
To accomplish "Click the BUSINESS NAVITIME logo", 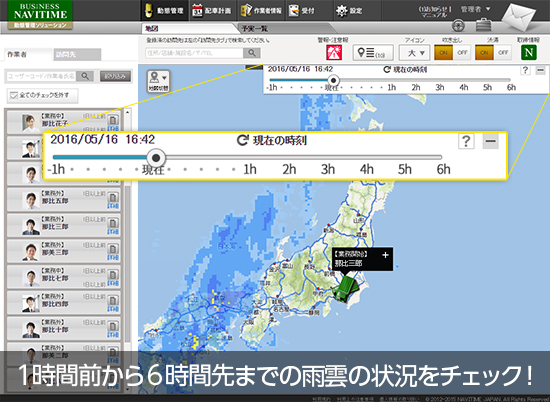I will (x=40, y=15).
